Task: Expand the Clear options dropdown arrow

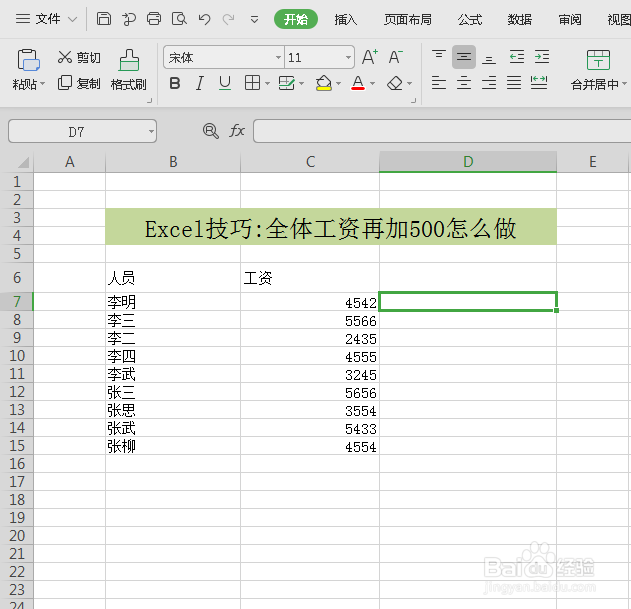Action: pyautogui.click(x=410, y=83)
